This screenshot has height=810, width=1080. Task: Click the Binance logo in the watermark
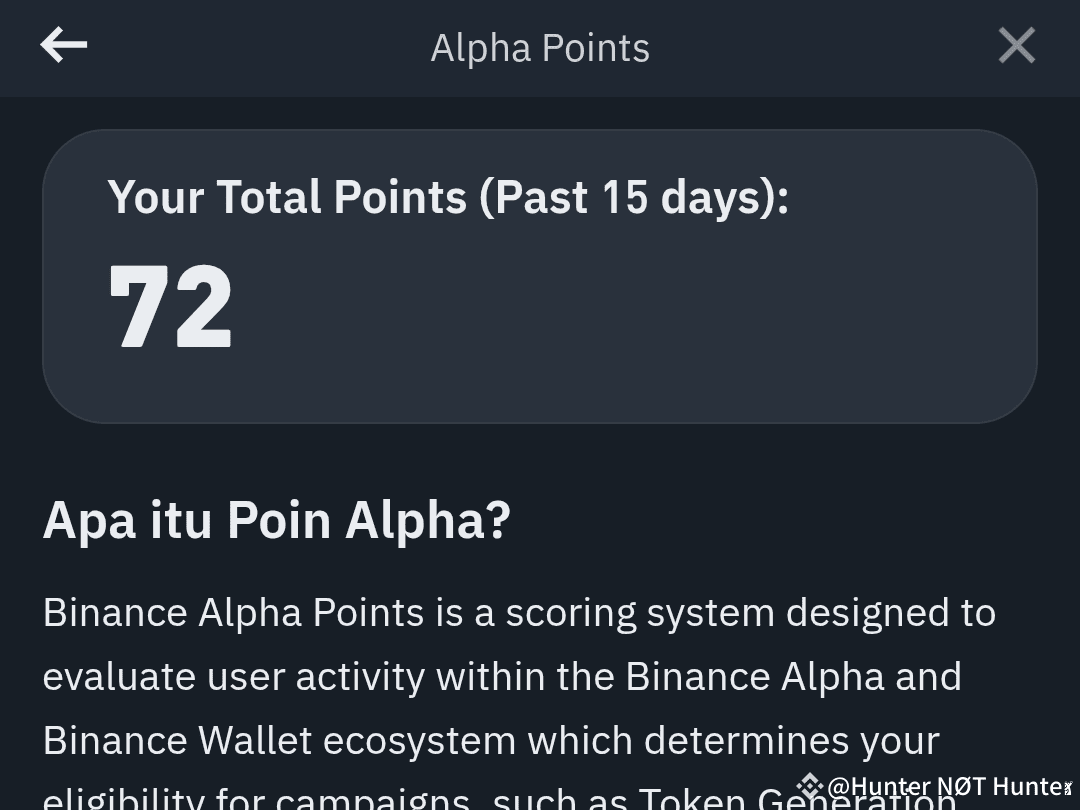tap(810, 786)
